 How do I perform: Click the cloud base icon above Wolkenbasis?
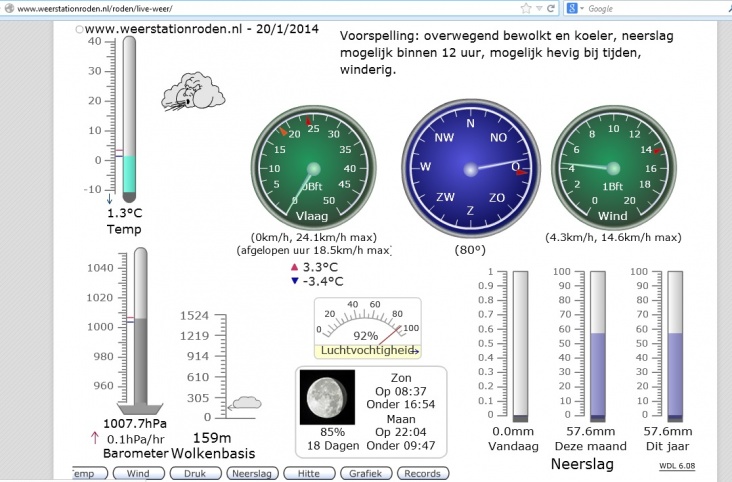point(243,403)
